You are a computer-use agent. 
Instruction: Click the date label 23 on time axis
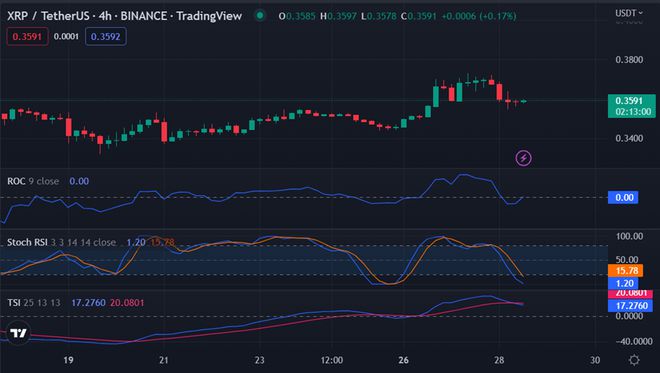259,360
